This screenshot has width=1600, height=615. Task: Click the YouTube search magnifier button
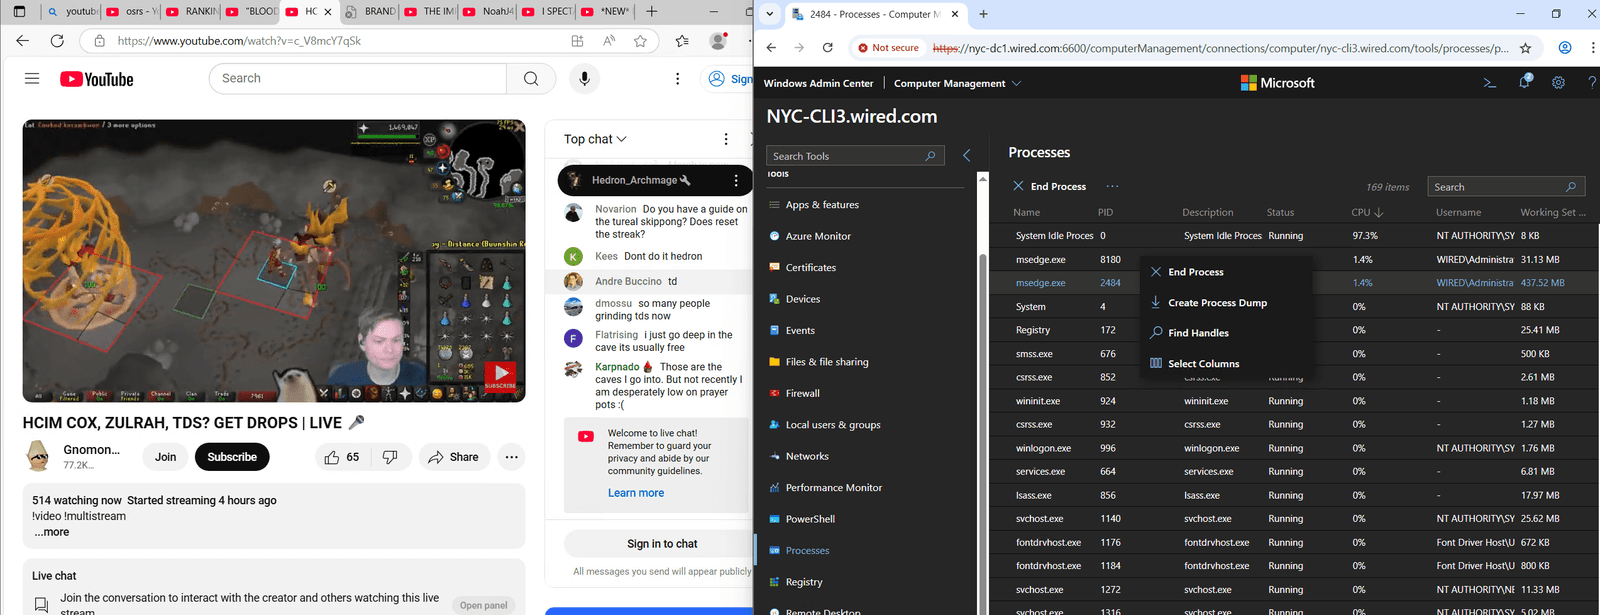tap(531, 79)
